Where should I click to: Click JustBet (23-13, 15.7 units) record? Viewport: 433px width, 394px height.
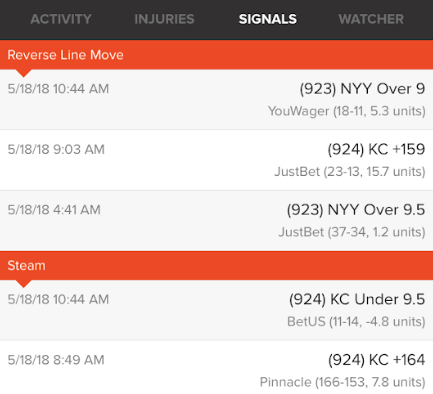tap(350, 172)
